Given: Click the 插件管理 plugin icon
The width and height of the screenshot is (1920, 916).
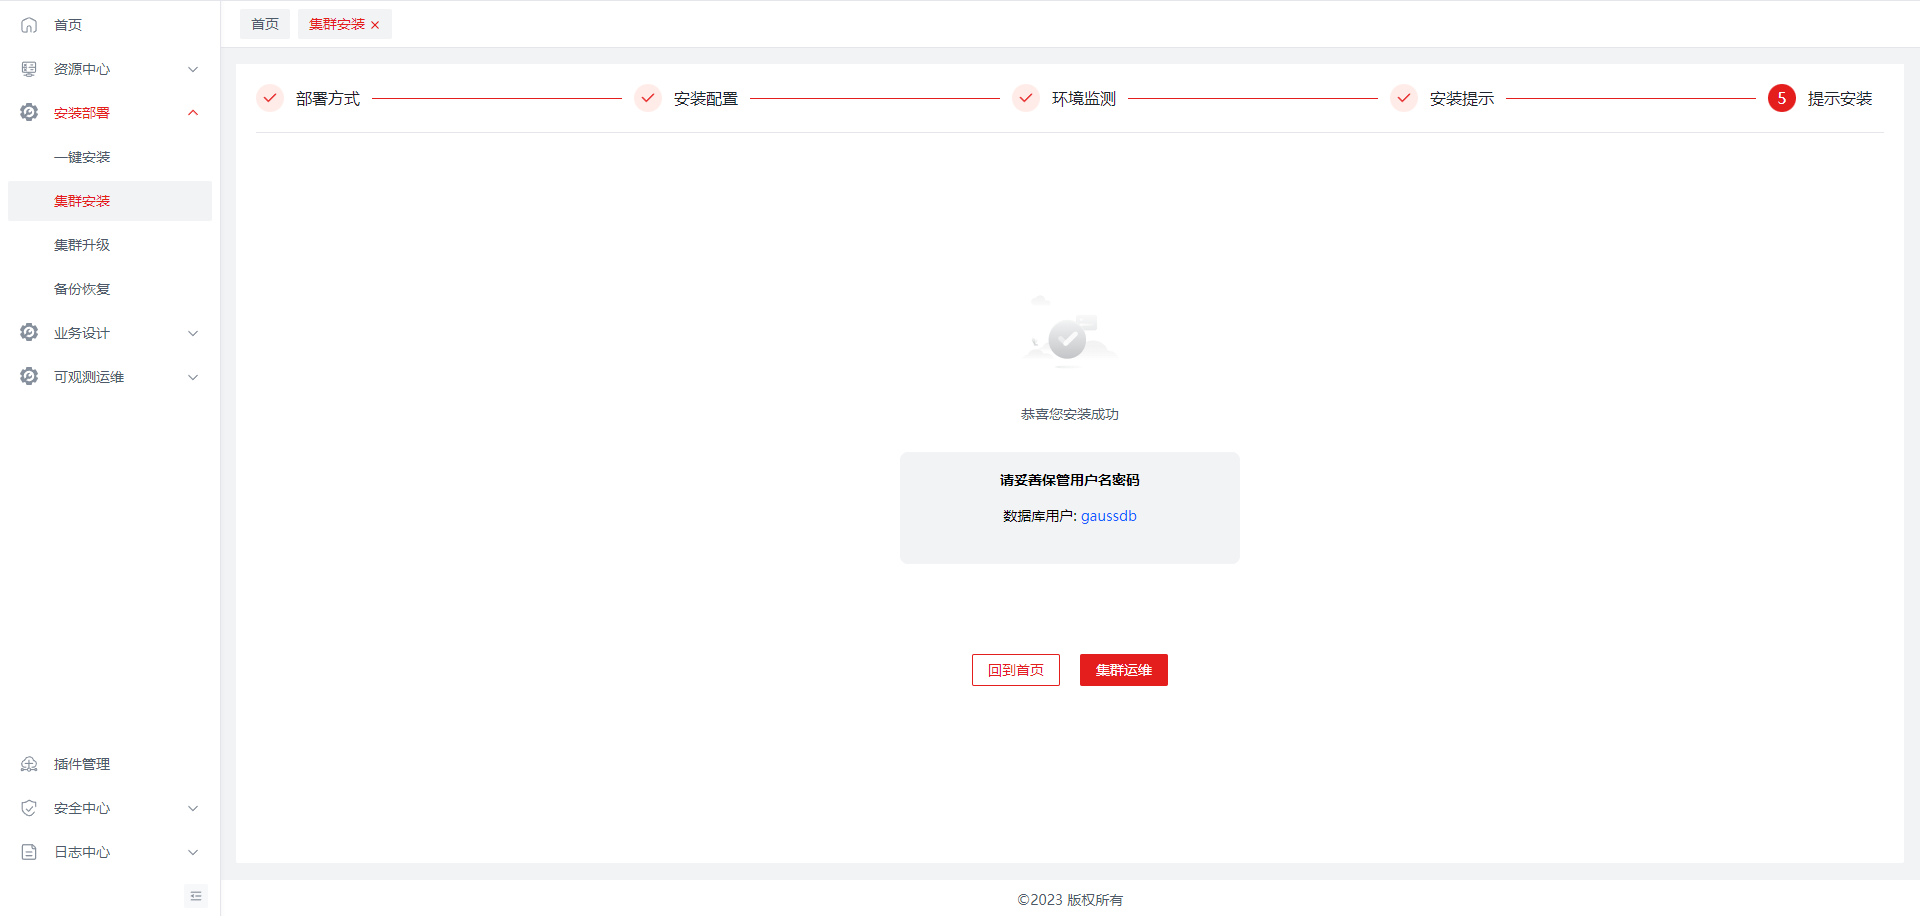Looking at the screenshot, I should pyautogui.click(x=29, y=764).
